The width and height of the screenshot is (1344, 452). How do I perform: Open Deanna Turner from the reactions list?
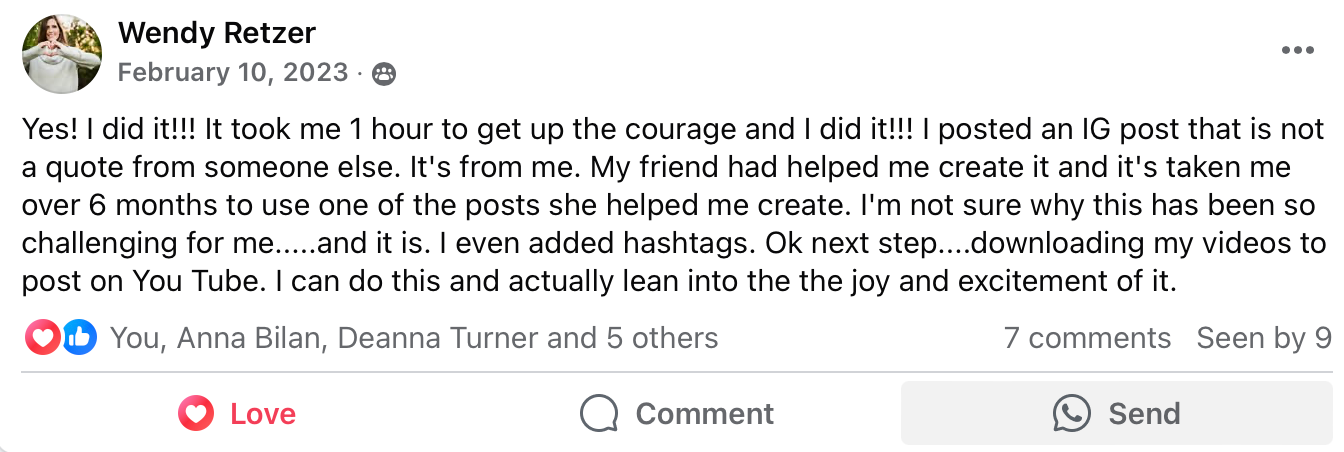point(439,338)
